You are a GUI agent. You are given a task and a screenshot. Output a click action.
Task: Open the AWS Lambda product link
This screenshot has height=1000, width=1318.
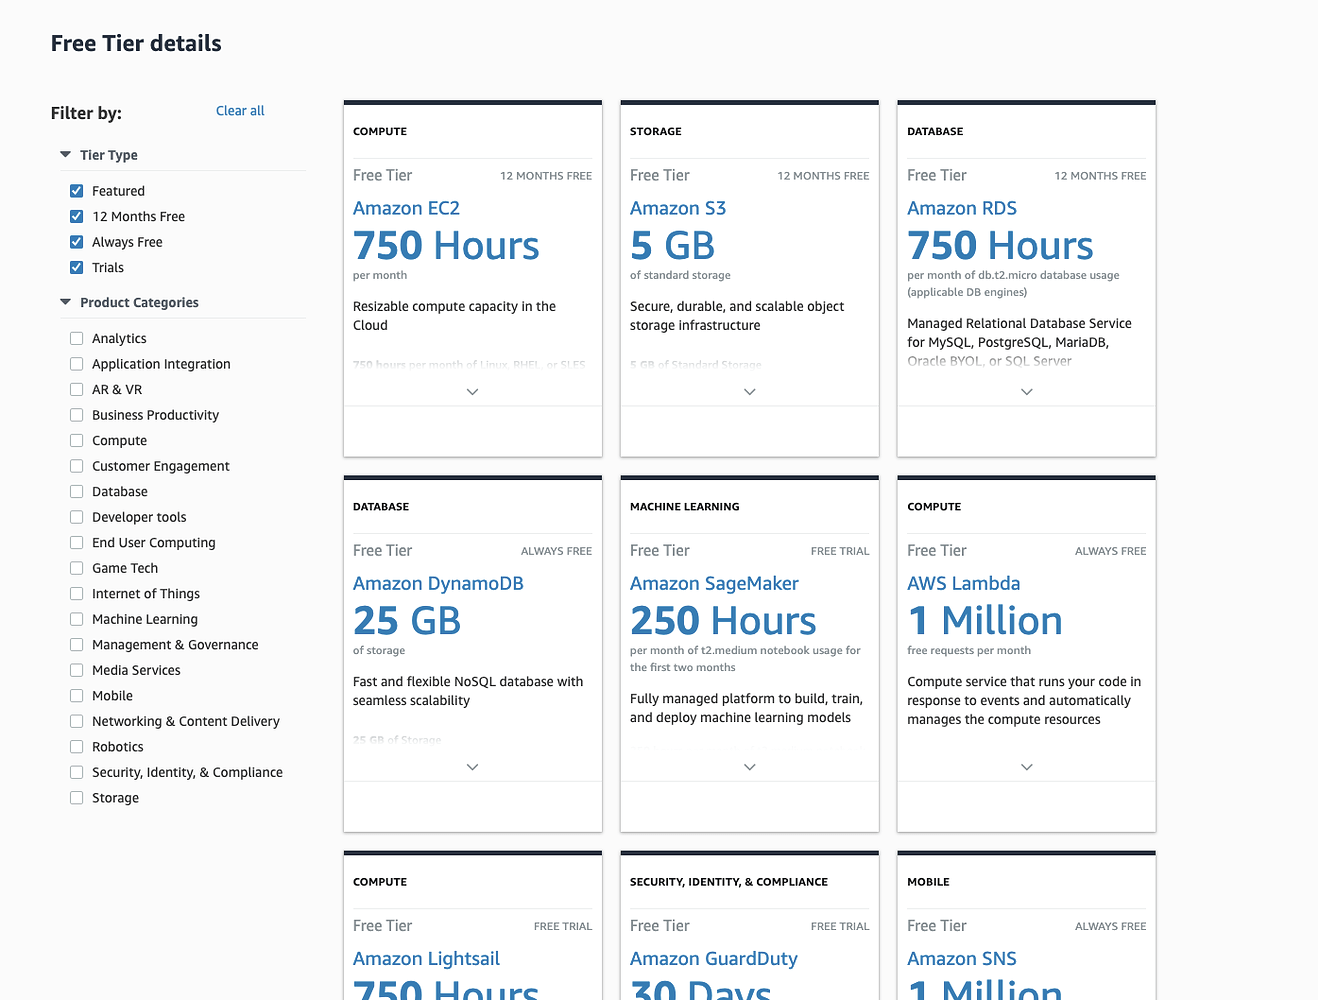[964, 583]
